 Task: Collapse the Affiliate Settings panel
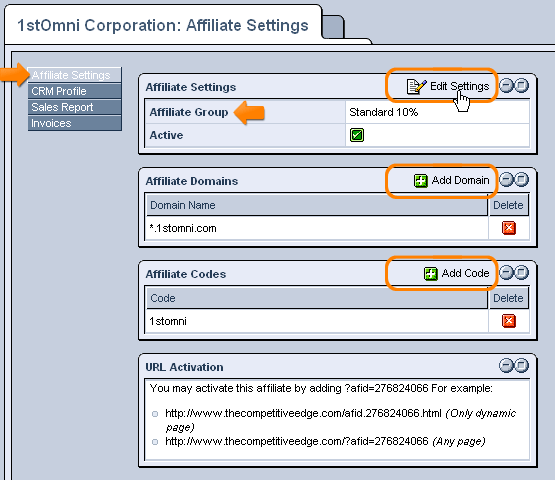click(506, 86)
